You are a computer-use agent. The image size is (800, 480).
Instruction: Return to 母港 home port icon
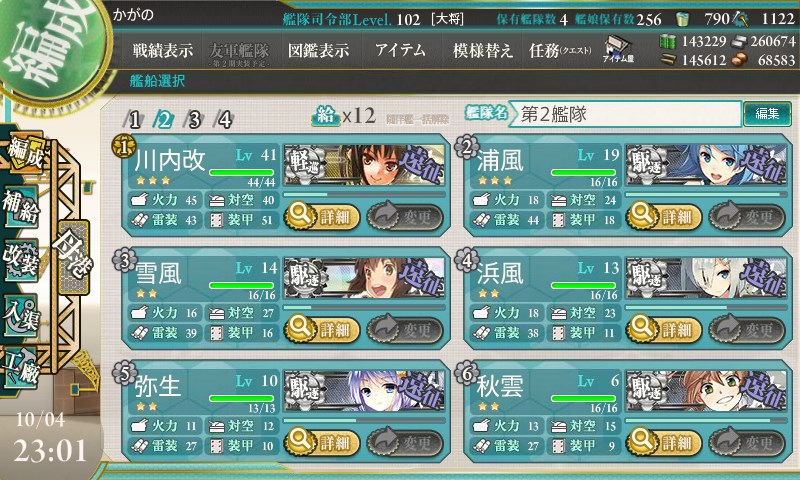(x=74, y=258)
